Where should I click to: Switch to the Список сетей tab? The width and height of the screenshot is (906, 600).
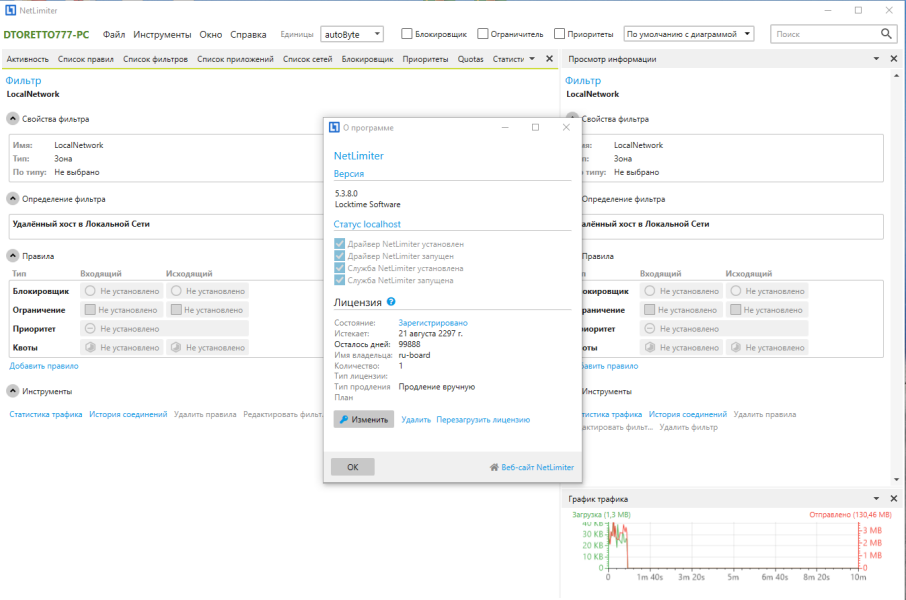(307, 59)
